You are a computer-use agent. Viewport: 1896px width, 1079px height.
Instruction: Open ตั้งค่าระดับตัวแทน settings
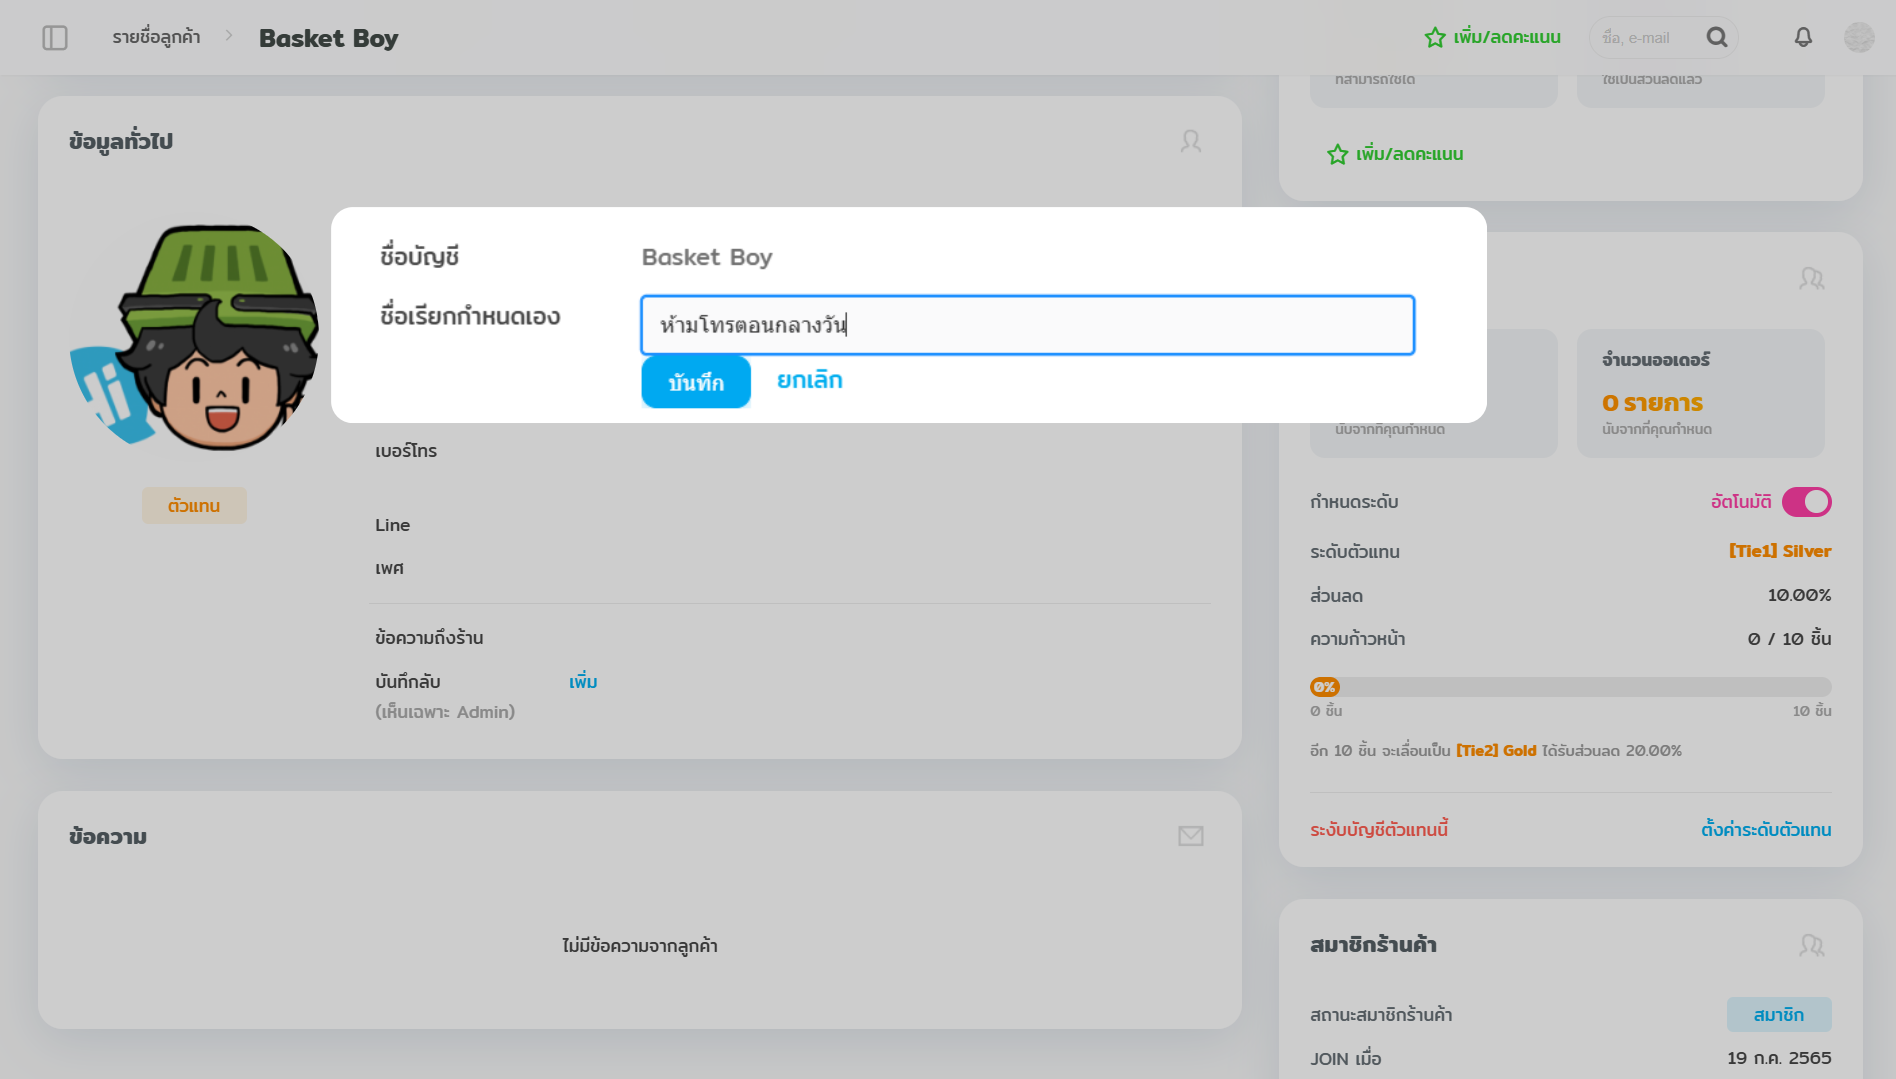click(x=1766, y=829)
